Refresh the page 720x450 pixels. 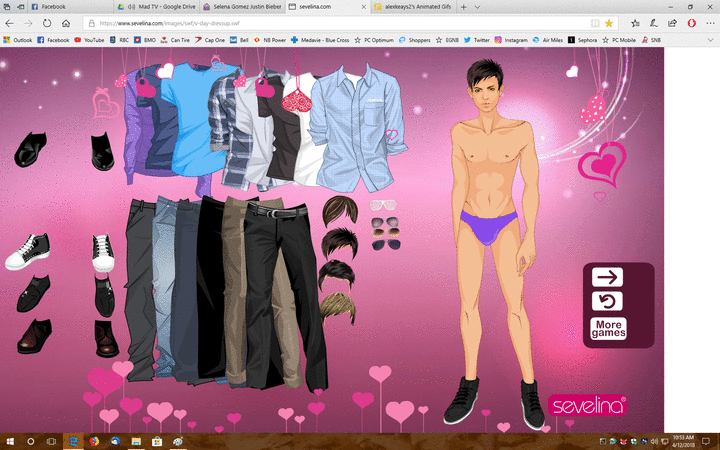point(47,23)
